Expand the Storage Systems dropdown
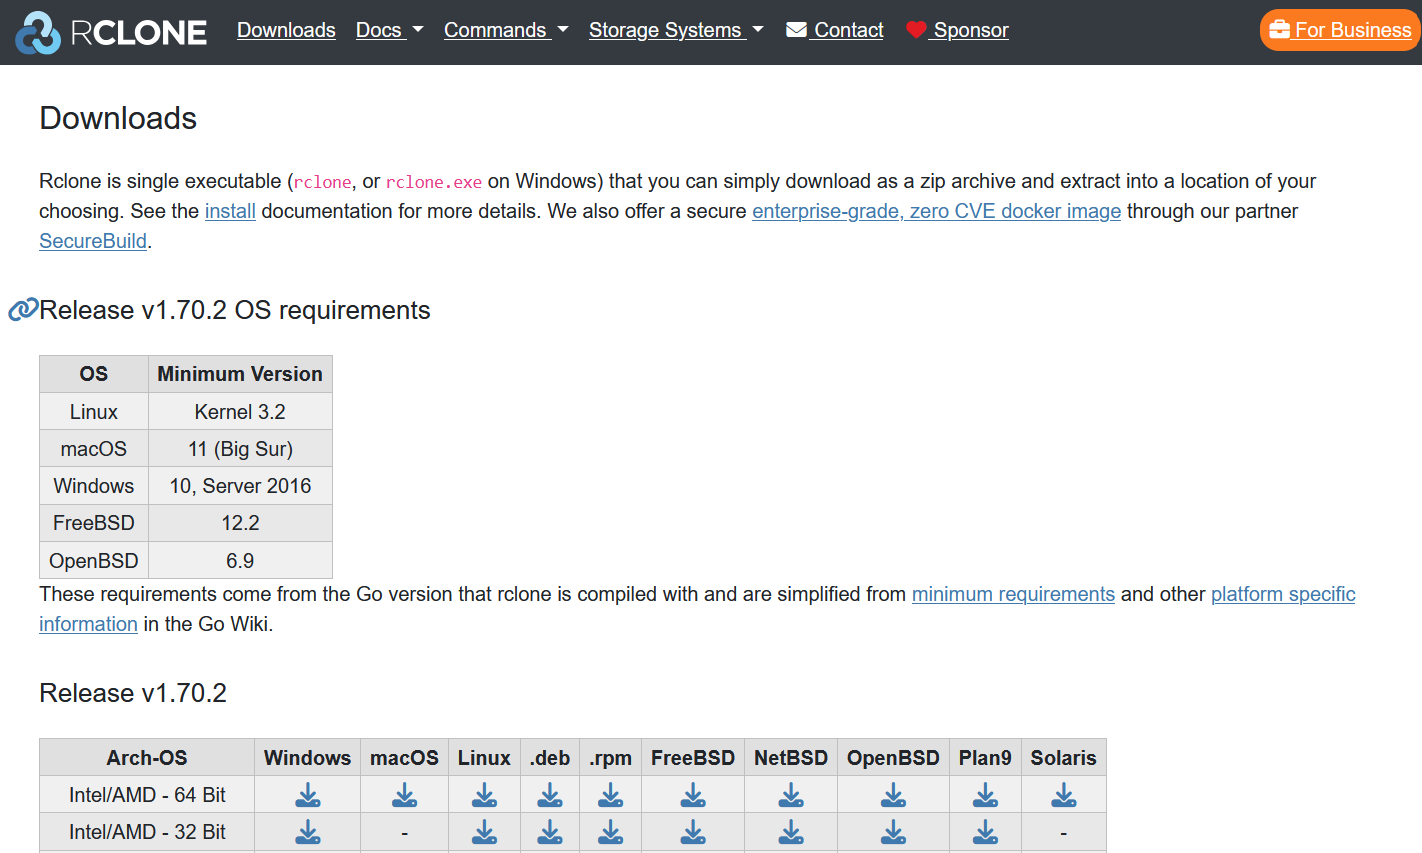This screenshot has height=853, width=1422. tap(676, 30)
